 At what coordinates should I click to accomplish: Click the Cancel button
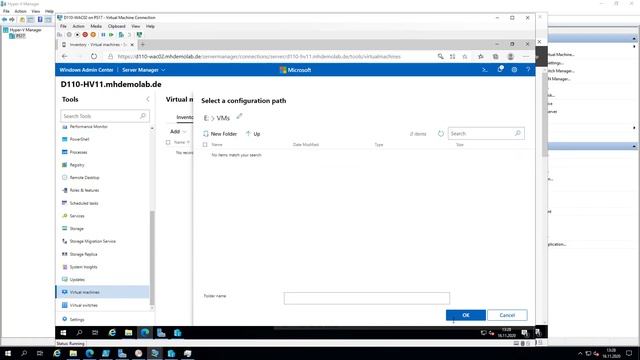(507, 315)
